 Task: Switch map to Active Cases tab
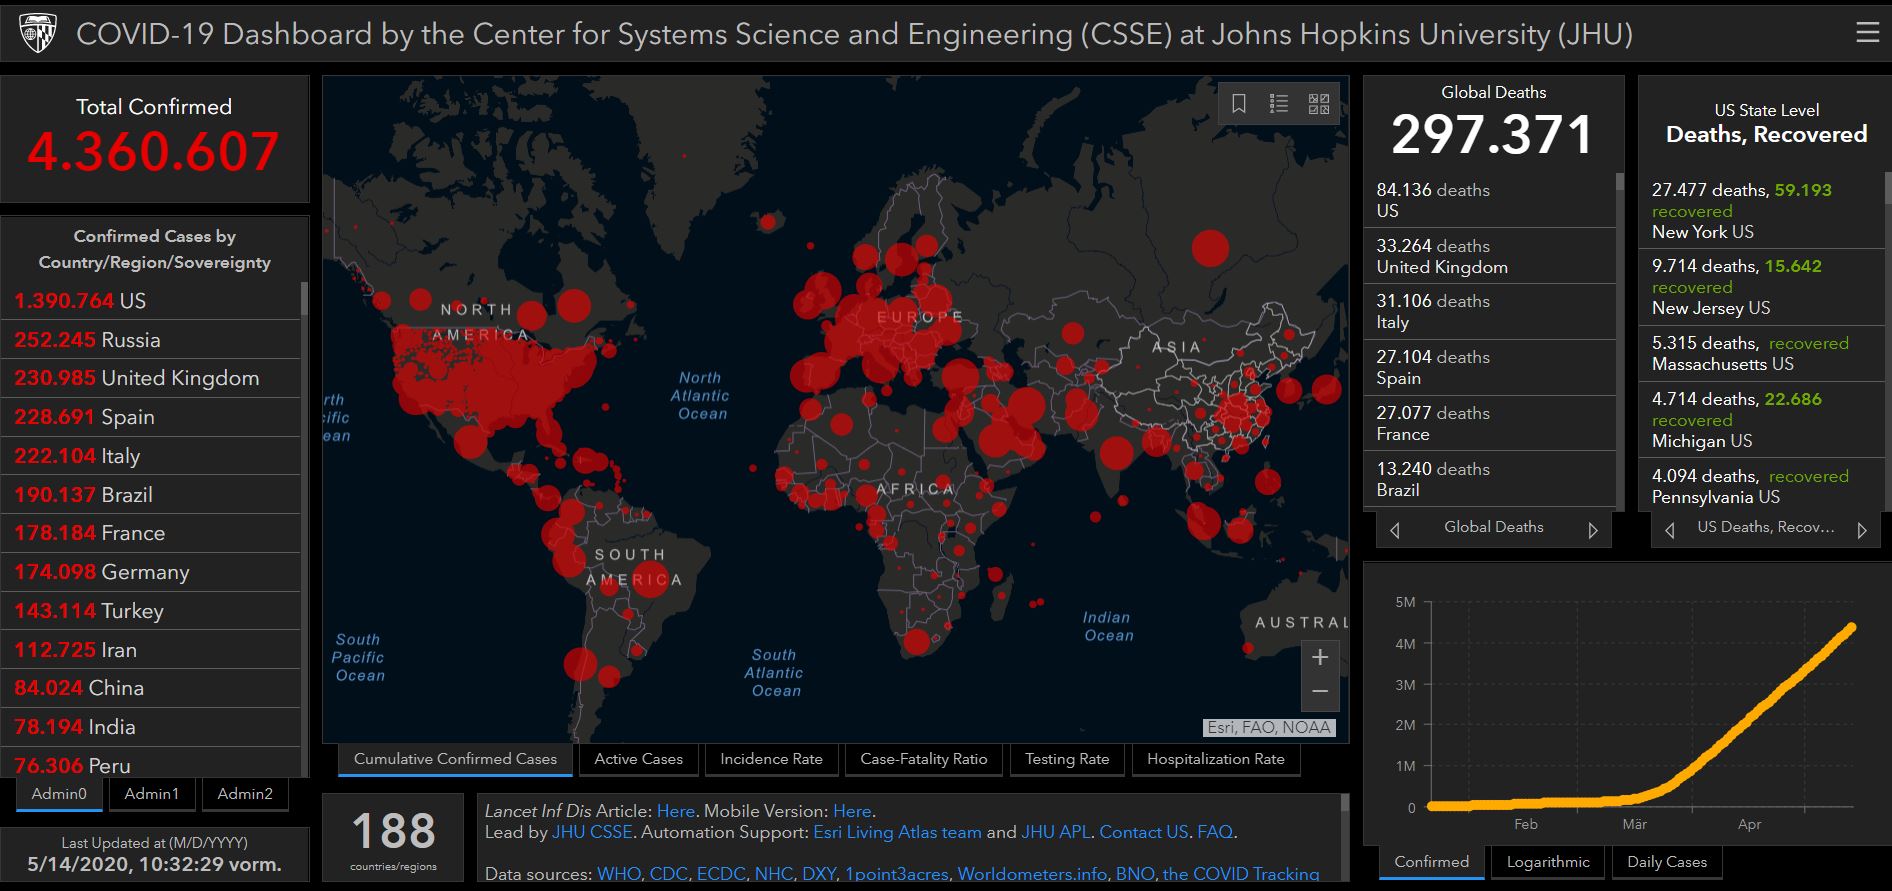pyautogui.click(x=638, y=759)
